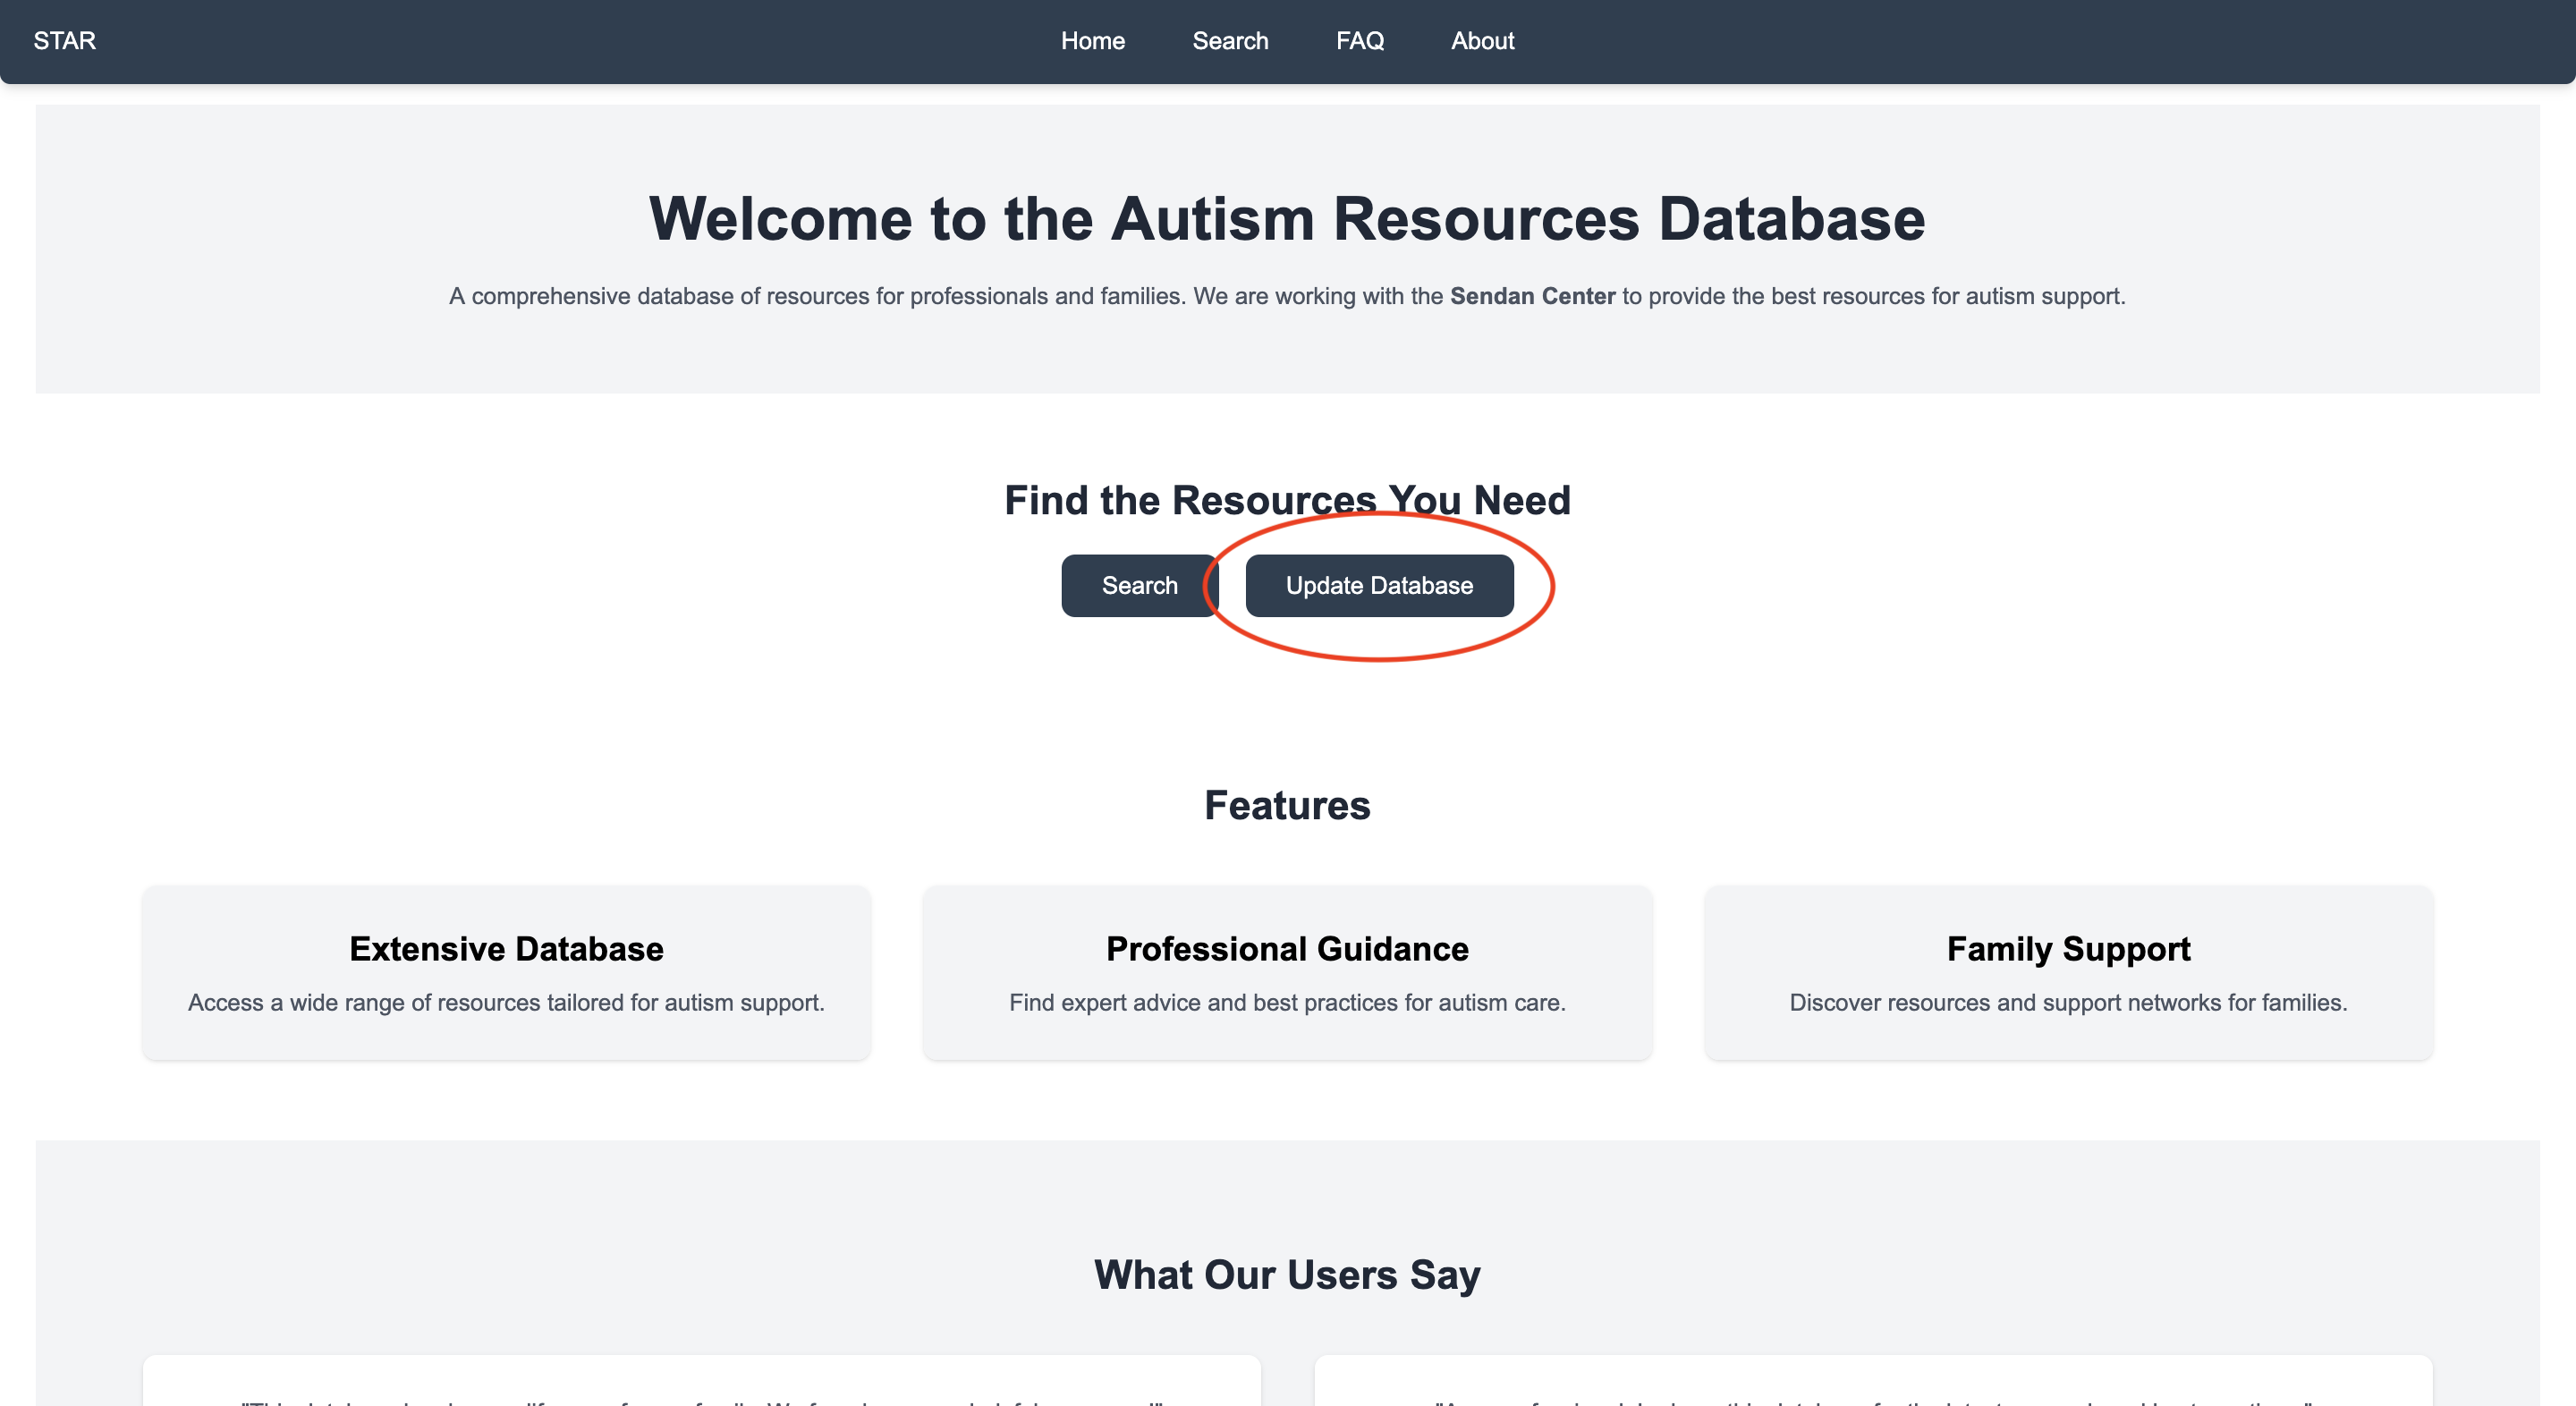
Task: Click the expert advice text under Professional Guidance
Action: coord(1287,1002)
